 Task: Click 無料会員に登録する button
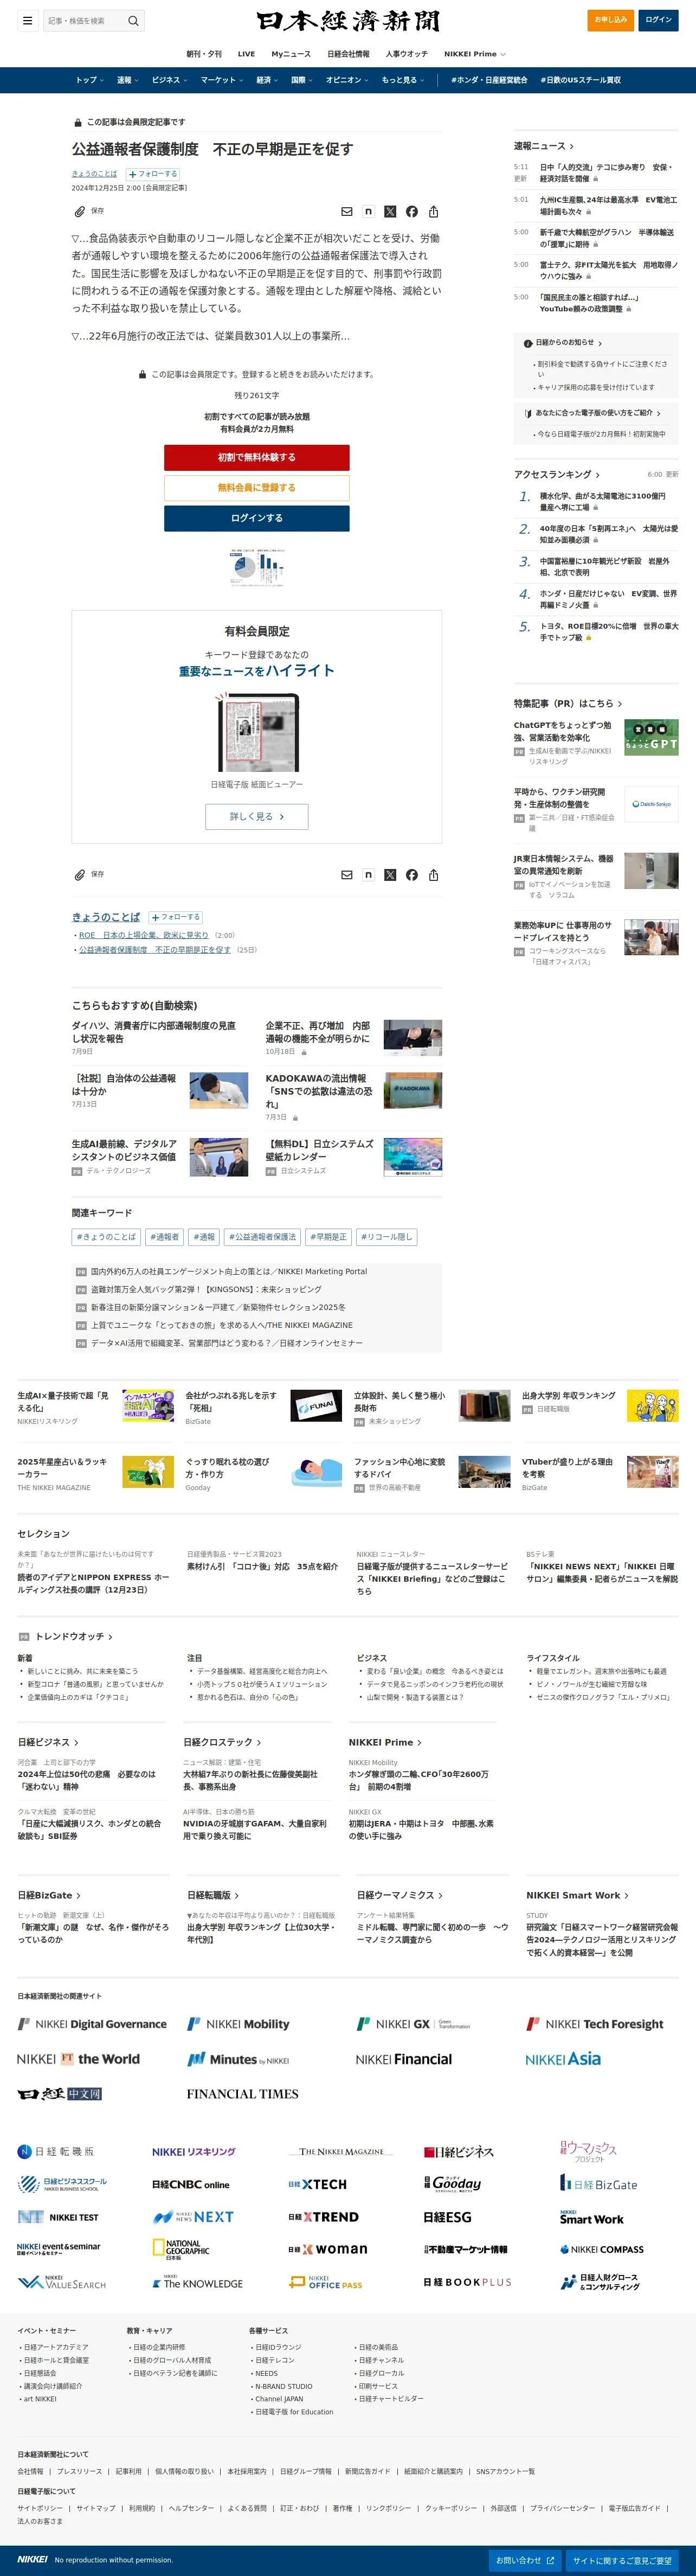pyautogui.click(x=257, y=488)
